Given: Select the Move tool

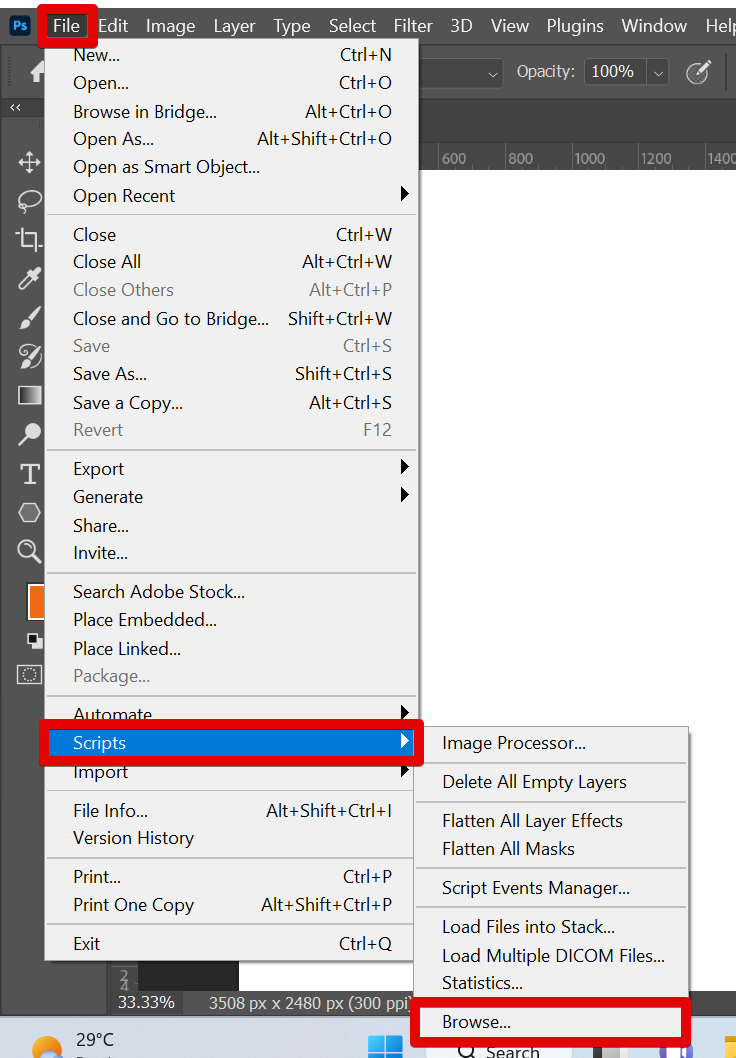Looking at the screenshot, I should [x=29, y=163].
